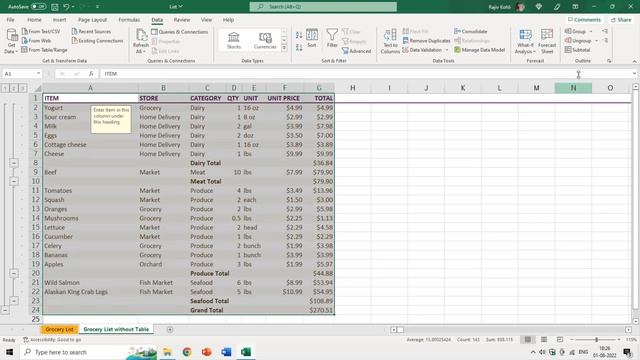The height and width of the screenshot is (360, 640).
Task: Collapse the Seafood Total group
Action: coord(14,301)
